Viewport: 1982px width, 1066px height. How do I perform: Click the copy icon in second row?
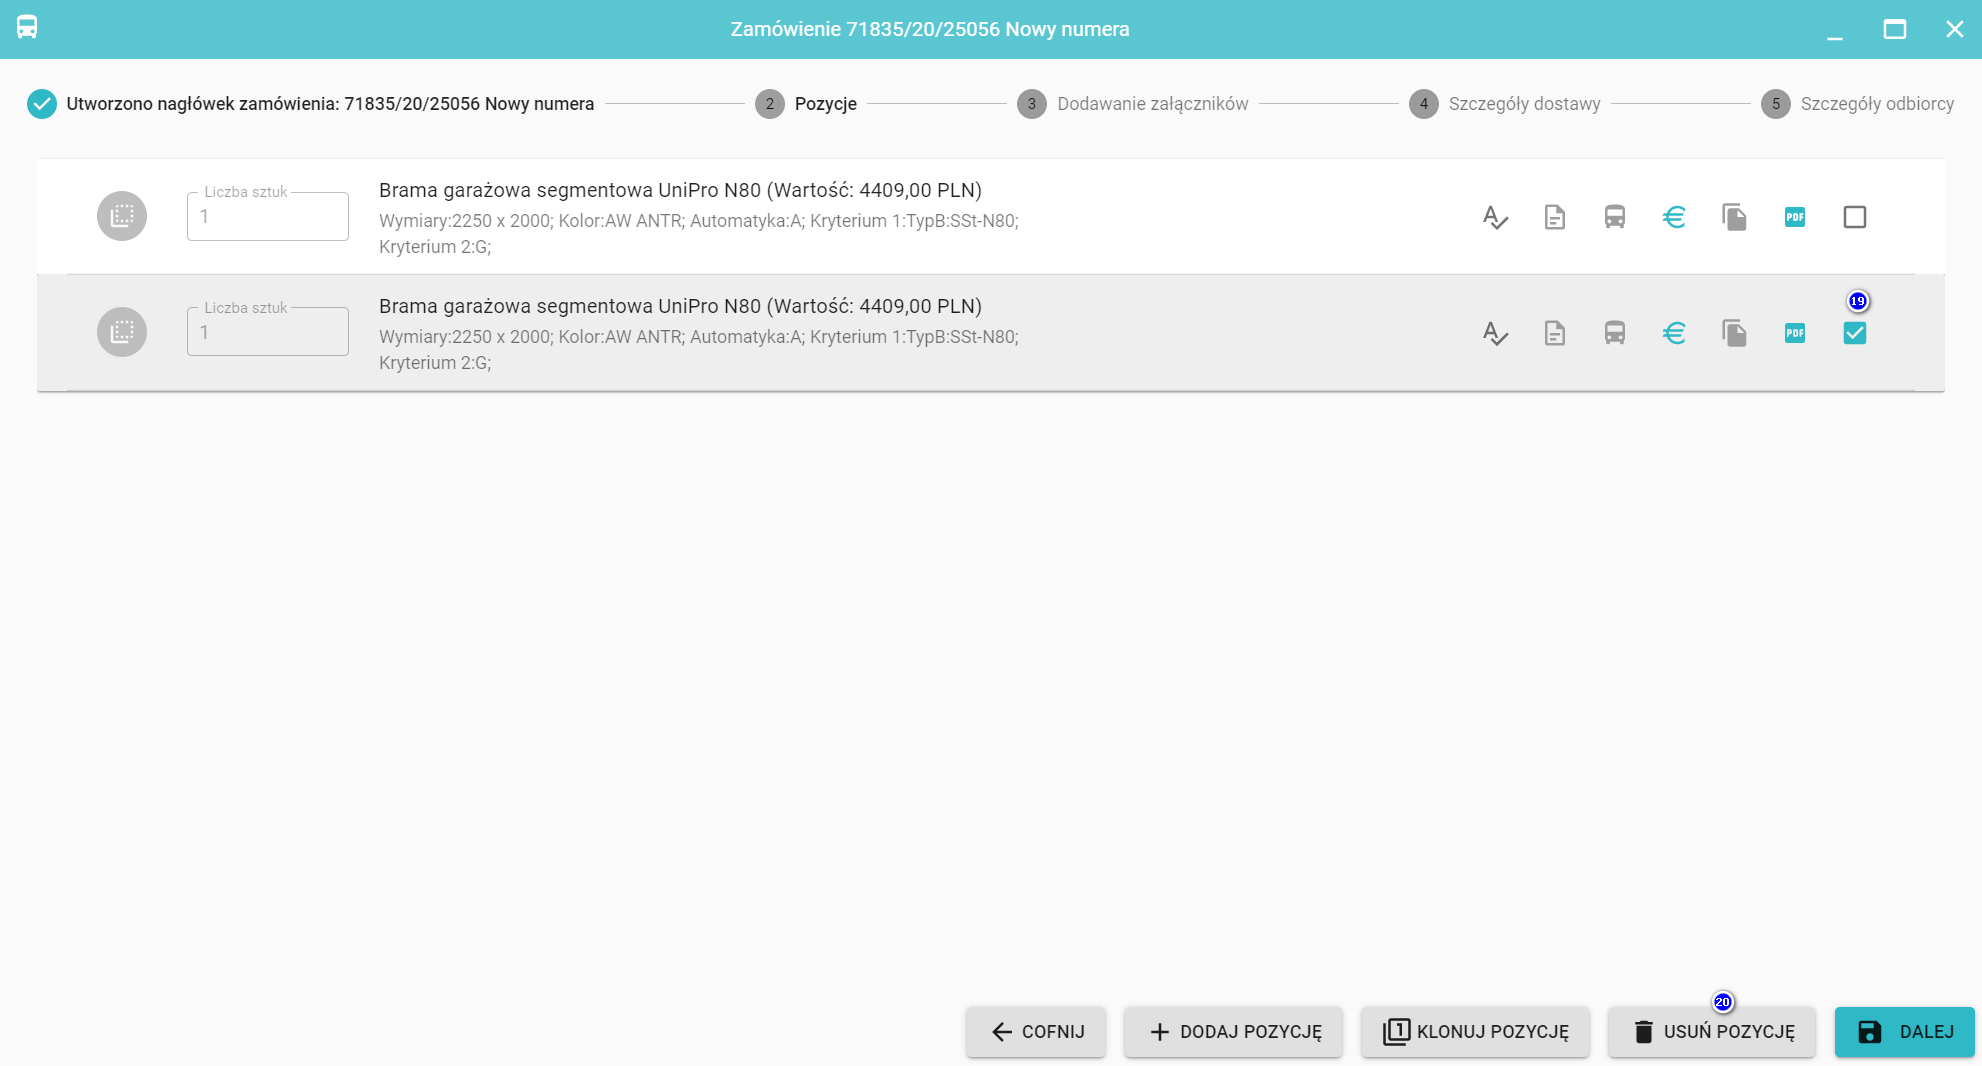[x=1735, y=333]
